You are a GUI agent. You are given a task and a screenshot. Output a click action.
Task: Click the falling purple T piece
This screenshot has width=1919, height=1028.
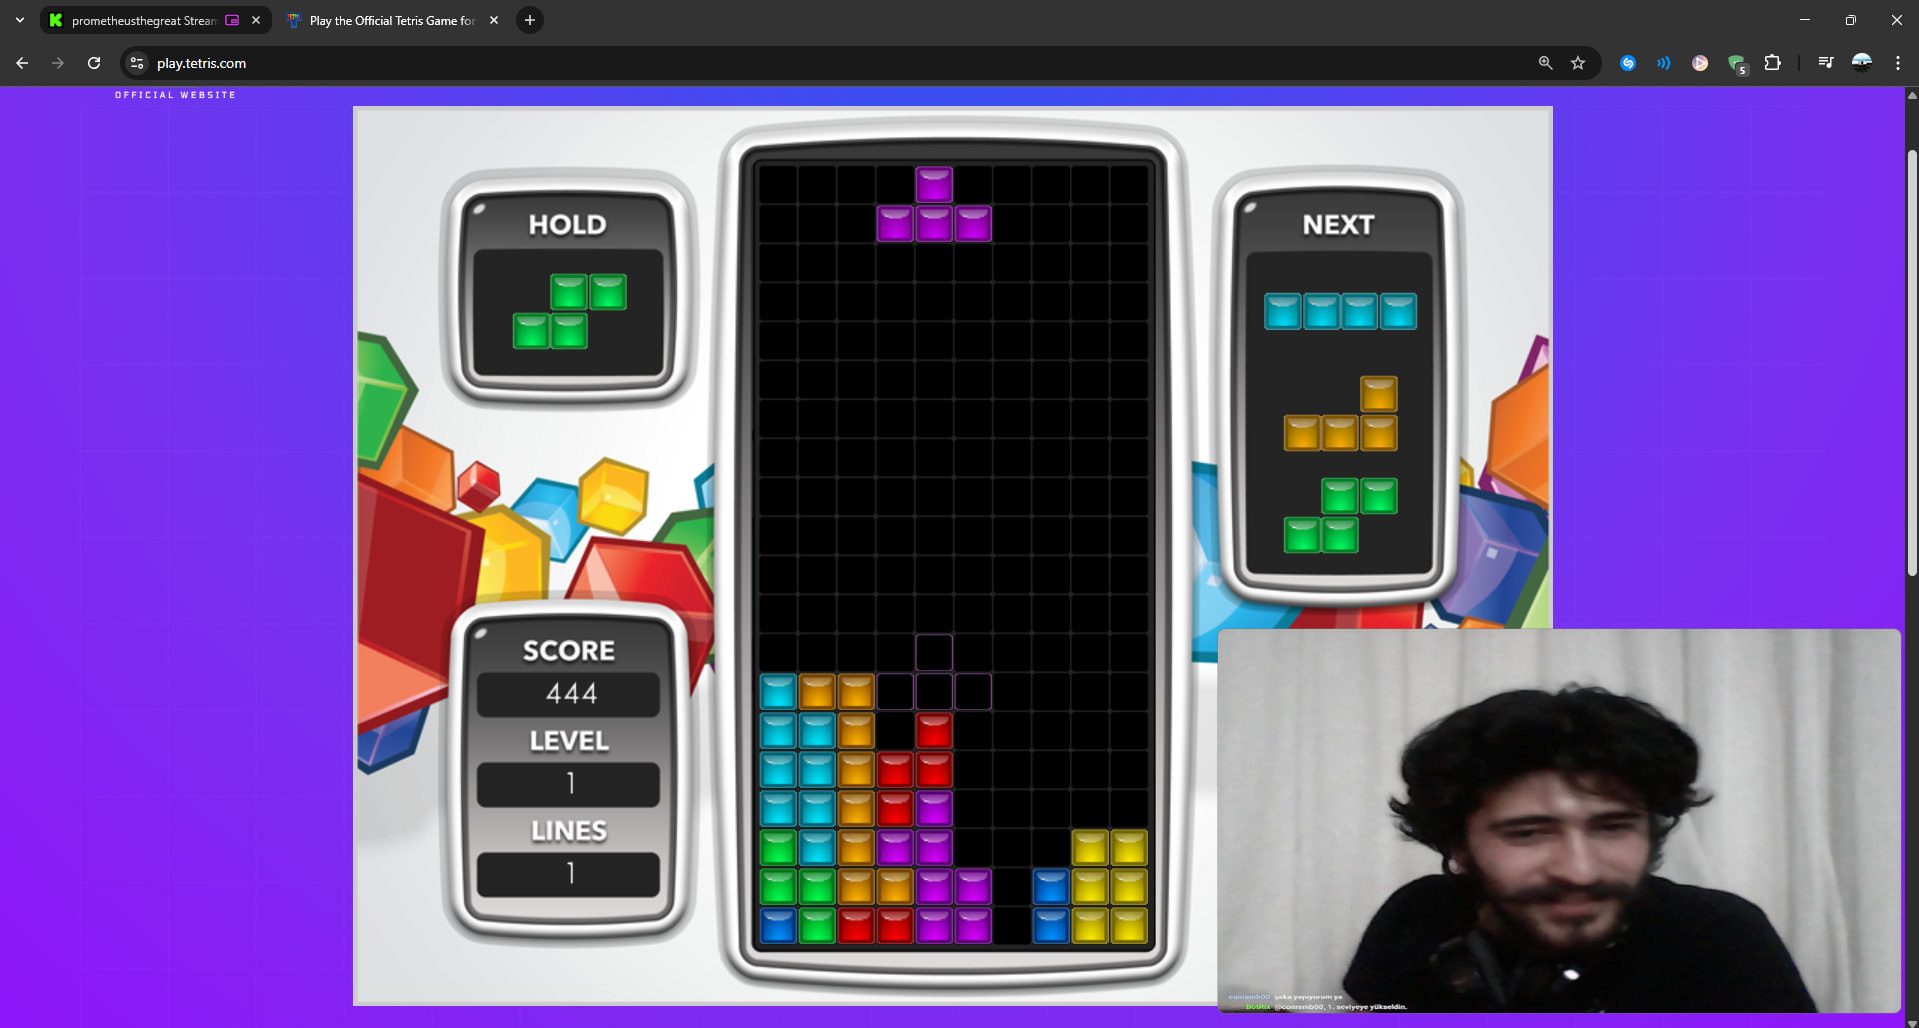click(934, 204)
